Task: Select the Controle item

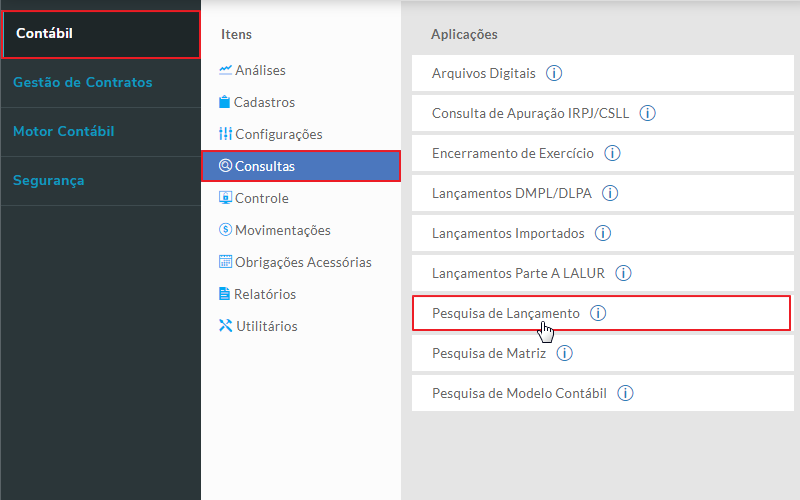Action: tap(261, 198)
